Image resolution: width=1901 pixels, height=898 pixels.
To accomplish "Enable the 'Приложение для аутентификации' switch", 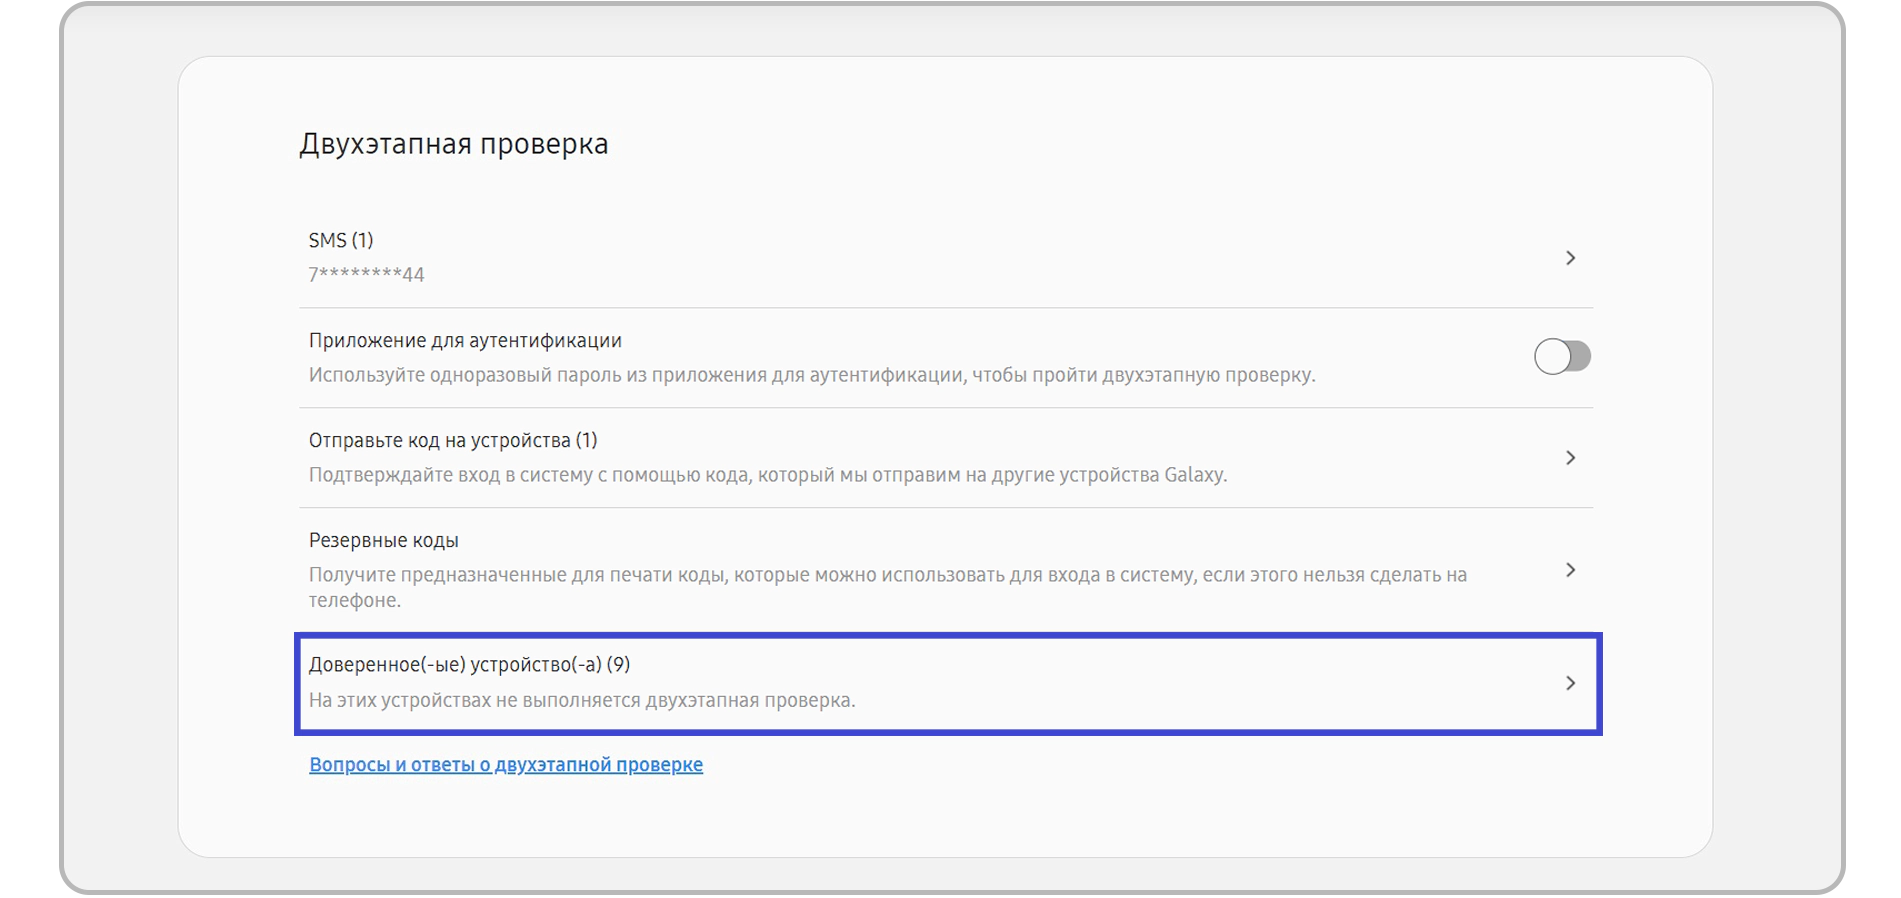I will pyautogui.click(x=1562, y=357).
